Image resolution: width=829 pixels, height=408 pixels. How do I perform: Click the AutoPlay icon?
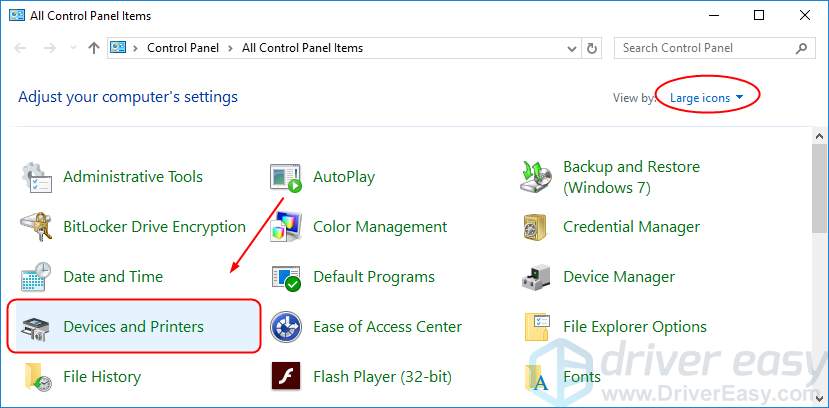click(286, 177)
